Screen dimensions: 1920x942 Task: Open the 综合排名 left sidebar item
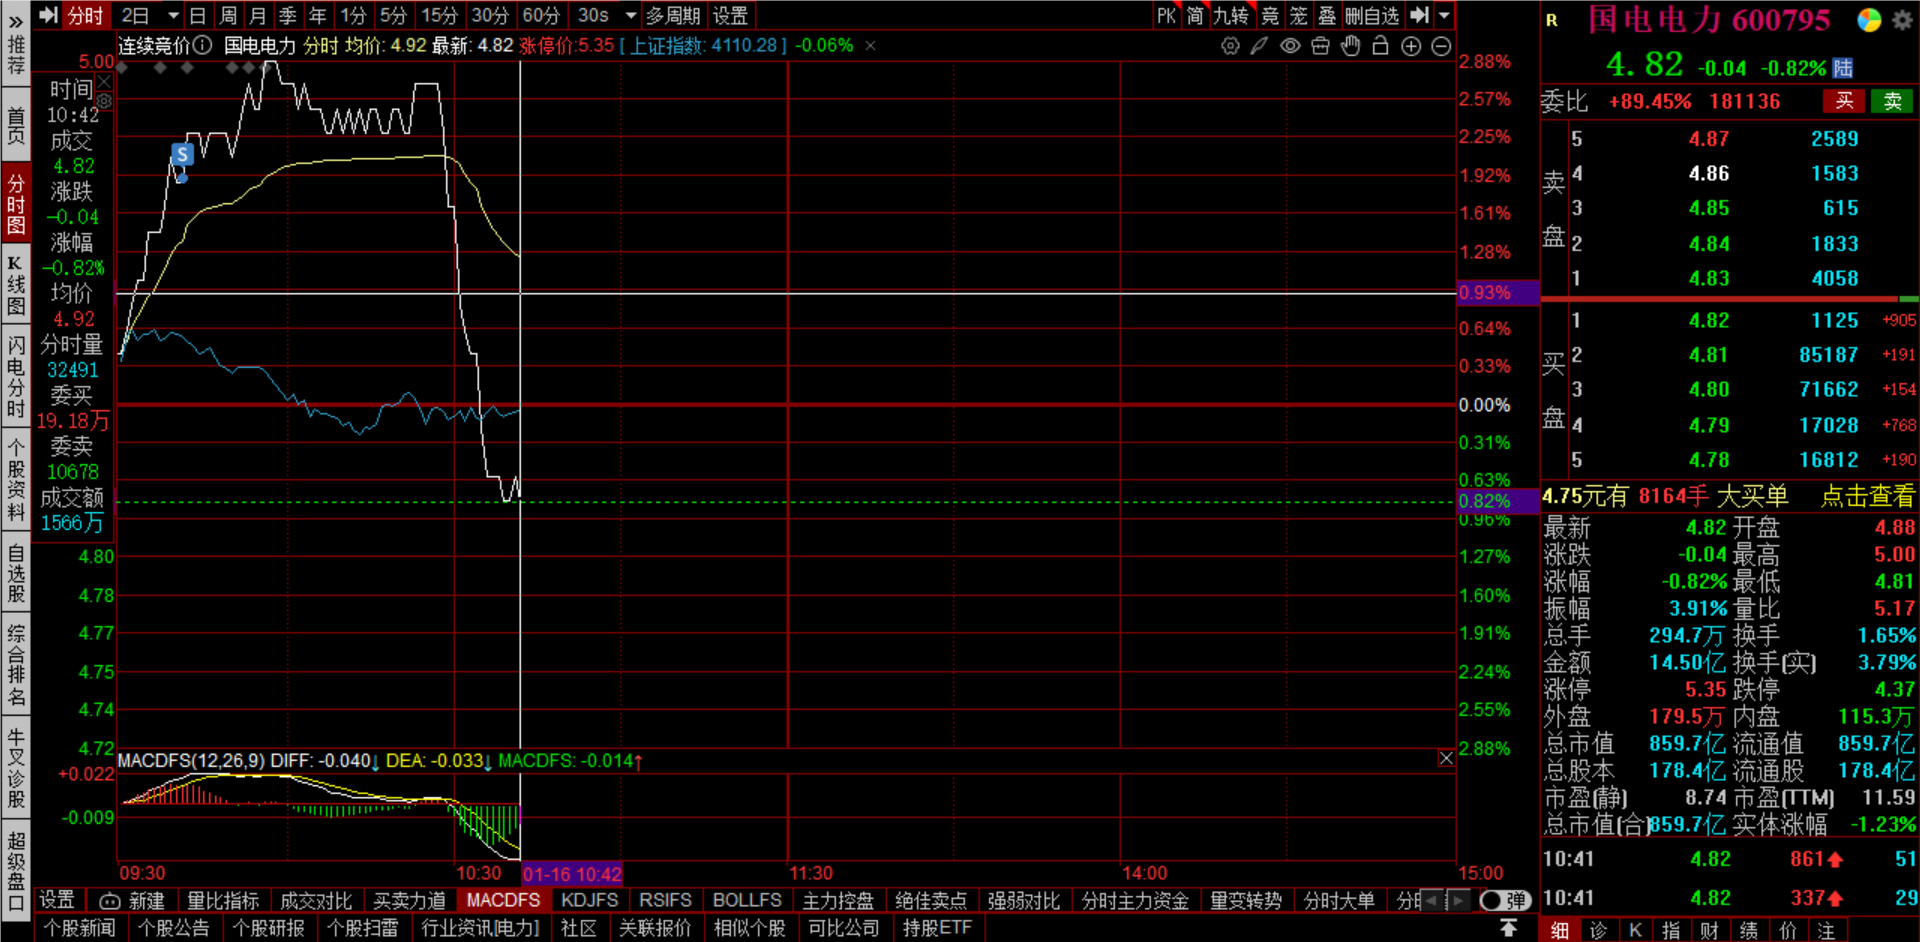[16, 665]
